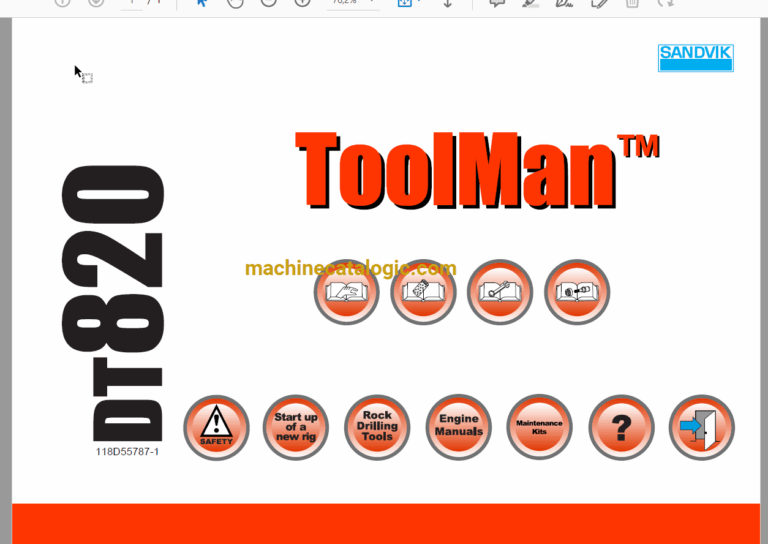Click the exit door icon with blue arrow
The height and width of the screenshot is (544, 768).
point(702,427)
